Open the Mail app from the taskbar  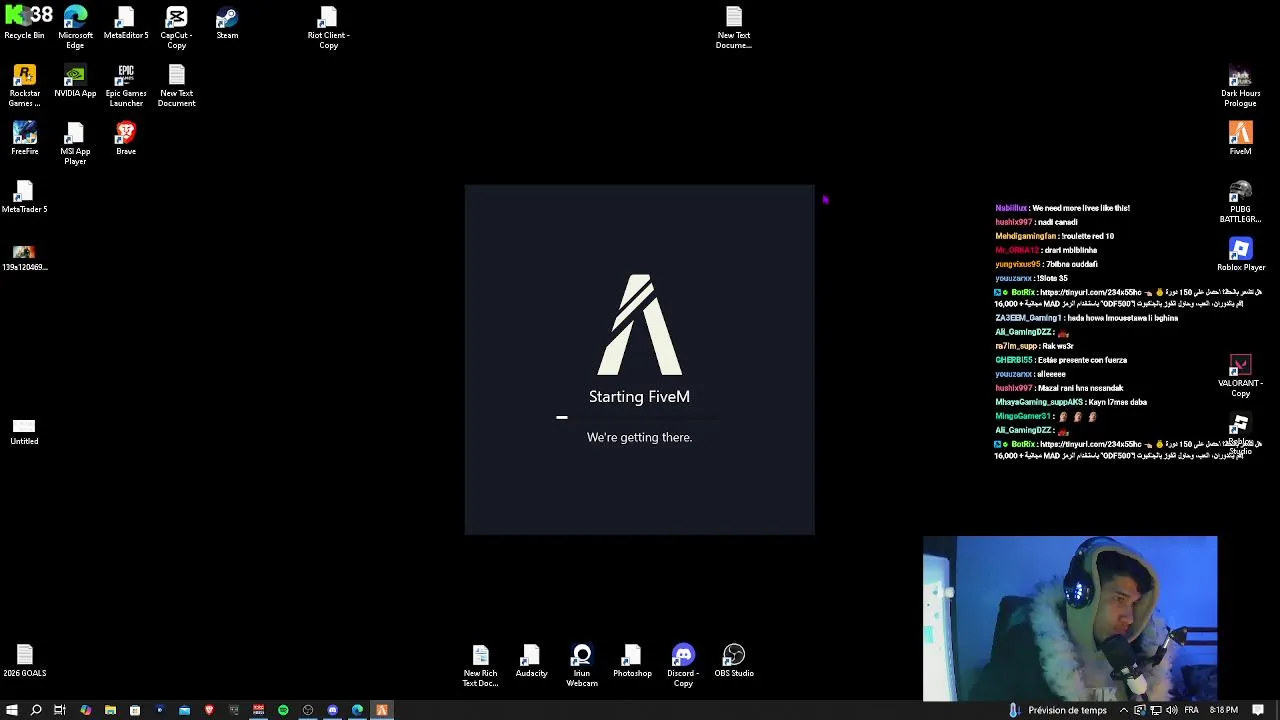pyautogui.click(x=184, y=710)
